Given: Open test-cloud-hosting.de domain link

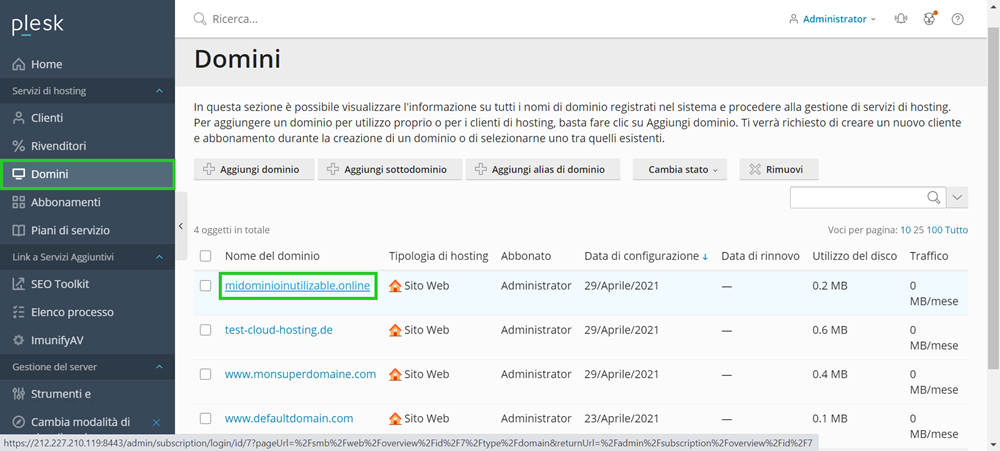Looking at the screenshot, I should coord(279,330).
